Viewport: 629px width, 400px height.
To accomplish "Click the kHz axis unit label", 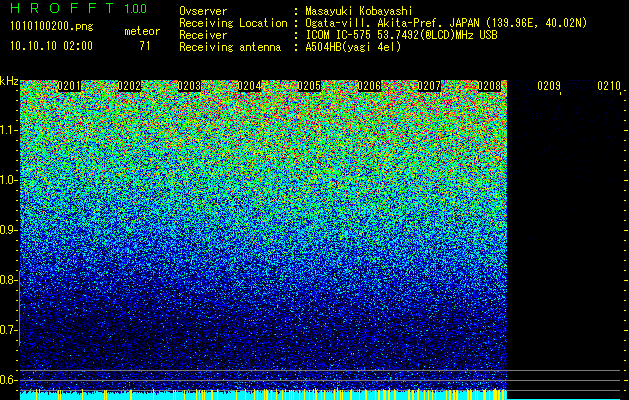I will 9,81.
